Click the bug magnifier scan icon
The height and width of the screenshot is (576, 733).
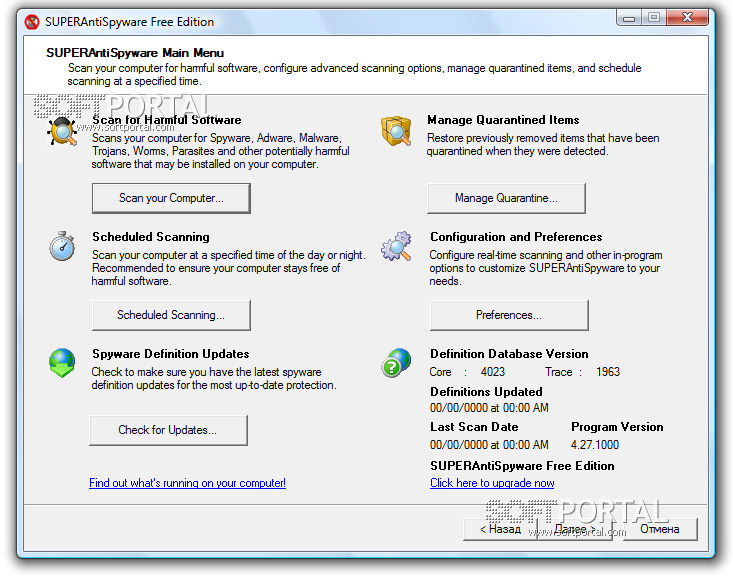tap(62, 131)
